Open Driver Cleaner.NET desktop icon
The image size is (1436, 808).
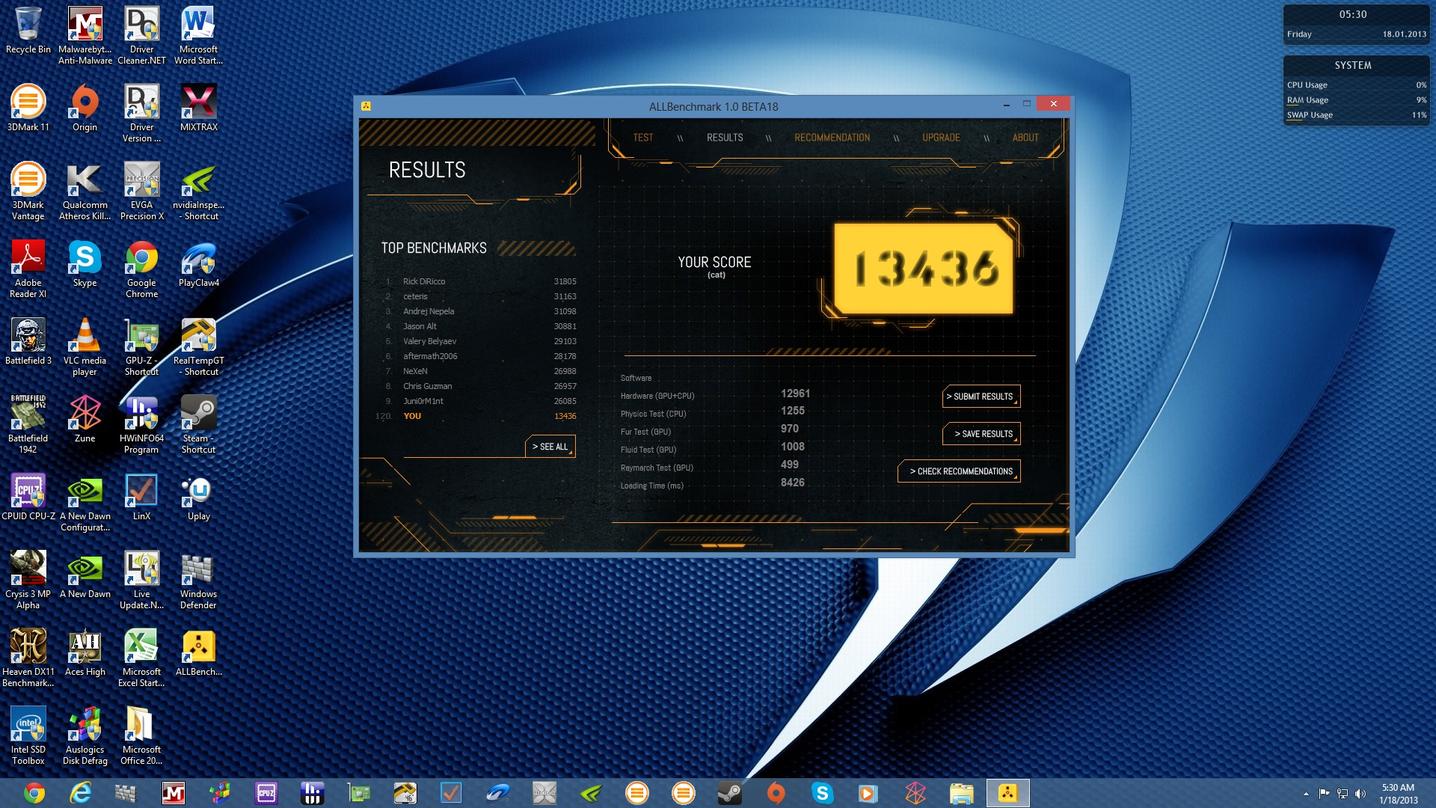coord(141,36)
